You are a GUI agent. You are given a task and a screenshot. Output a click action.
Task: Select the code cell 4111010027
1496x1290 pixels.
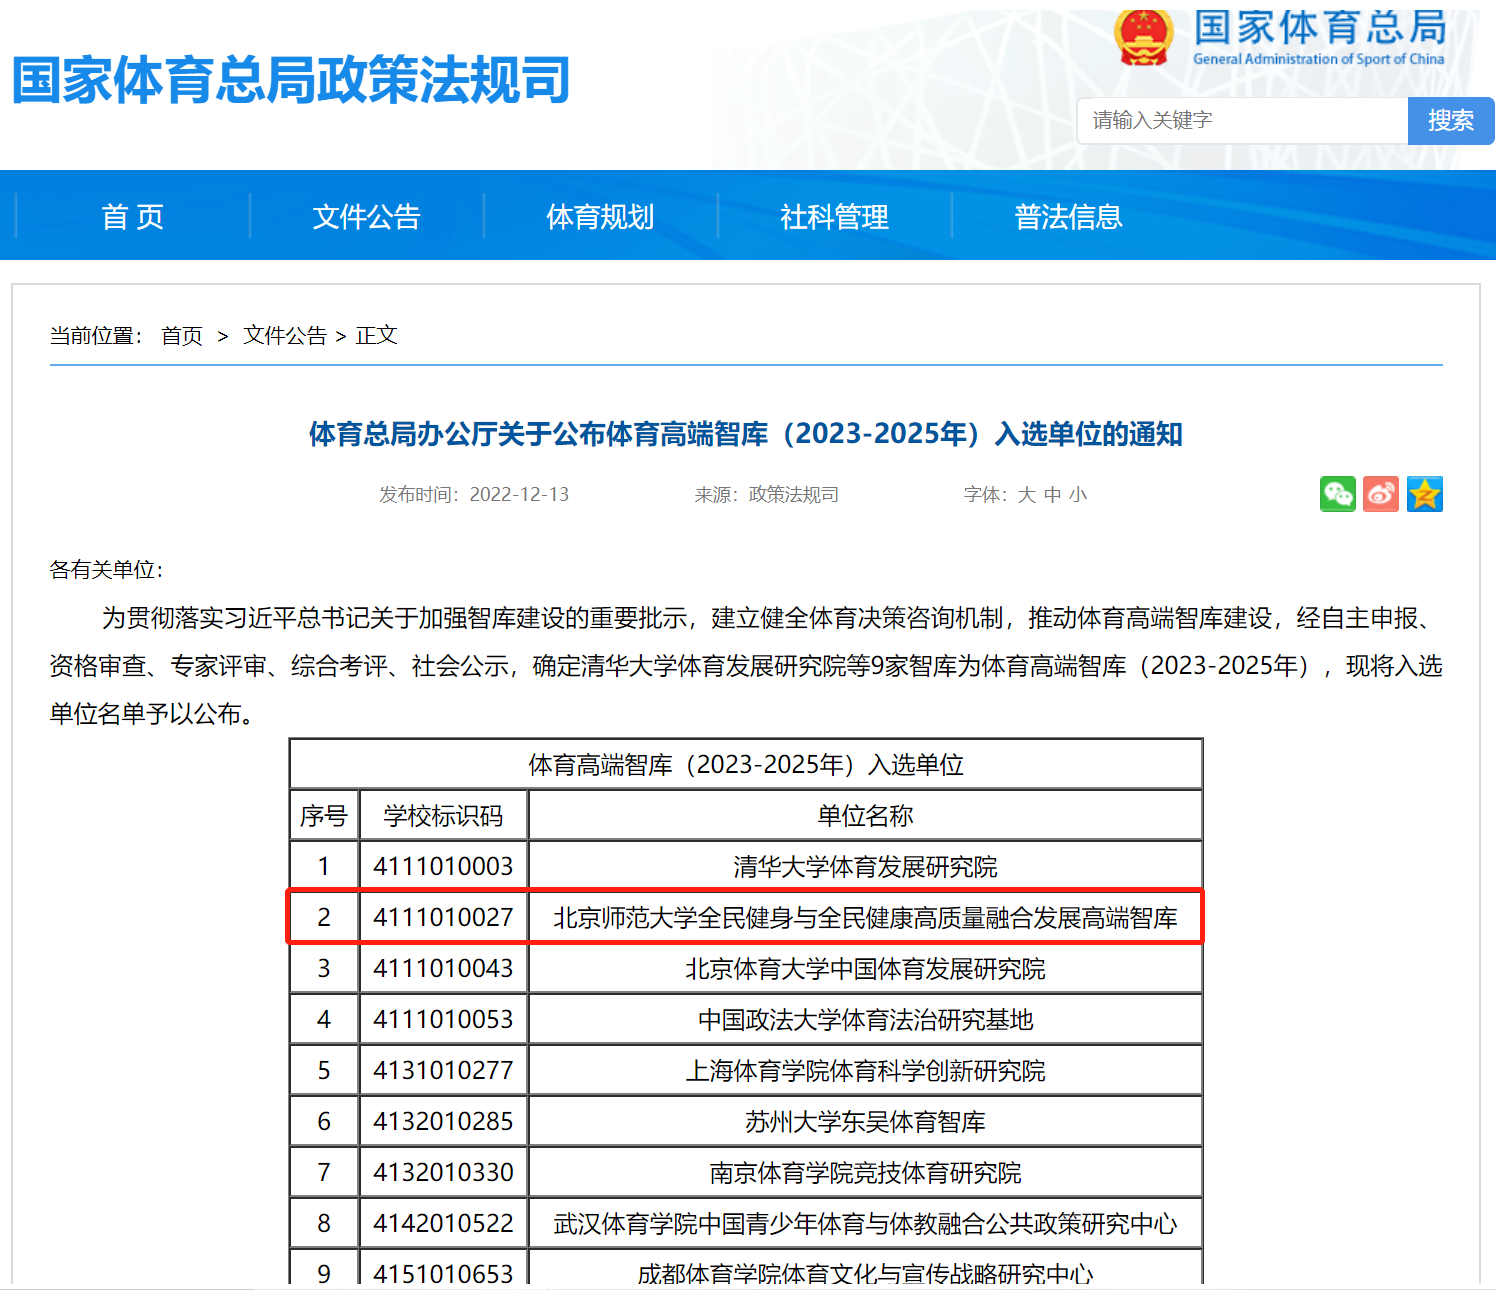point(443,918)
